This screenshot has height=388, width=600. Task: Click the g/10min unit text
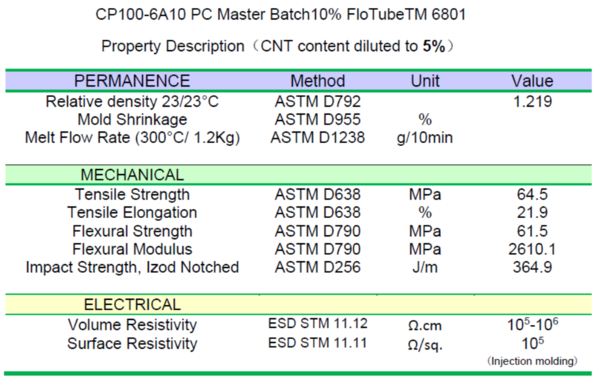pos(425,138)
